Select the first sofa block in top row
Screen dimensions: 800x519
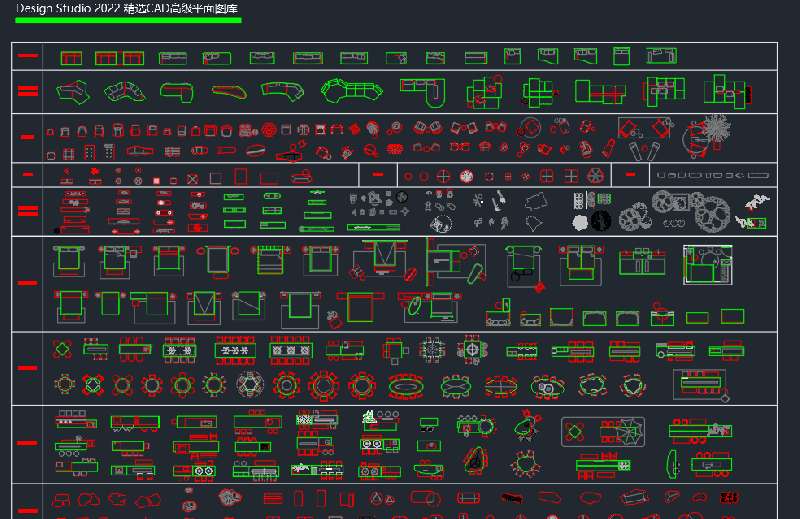[70, 58]
